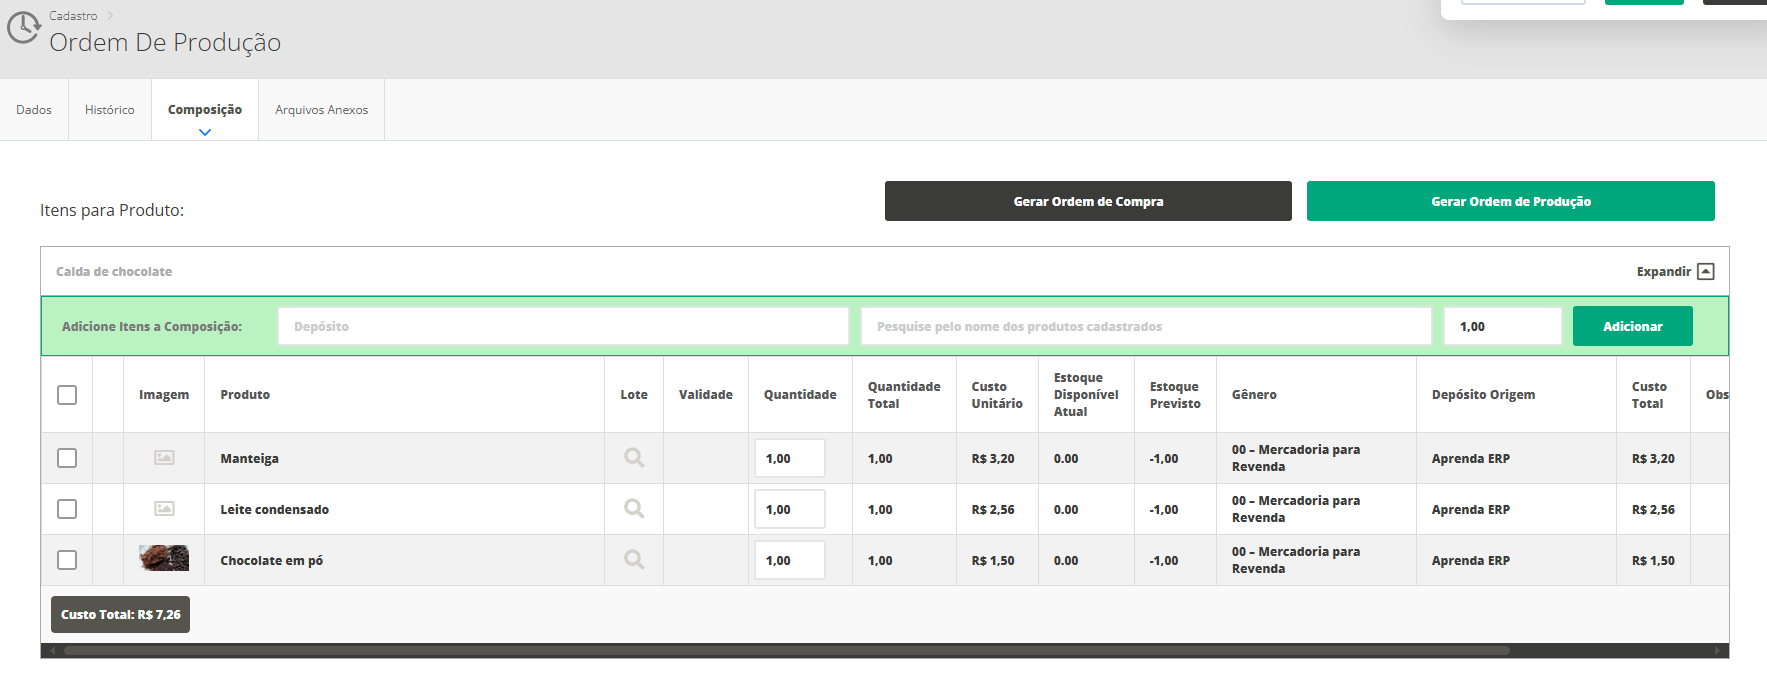Screen dimensions: 1767x674
Task: Open the Chocolate em pó product thumbnail
Action: 164,559
